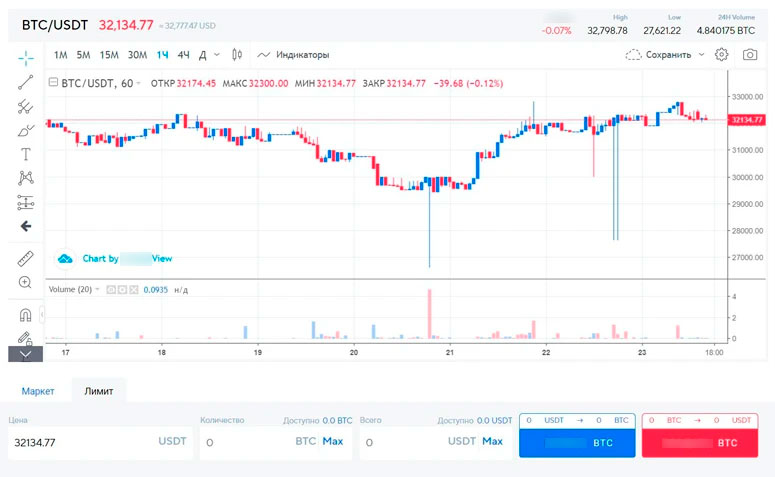Expand the Volume (20) indicator dropdown
The height and width of the screenshot is (477, 775).
[97, 289]
